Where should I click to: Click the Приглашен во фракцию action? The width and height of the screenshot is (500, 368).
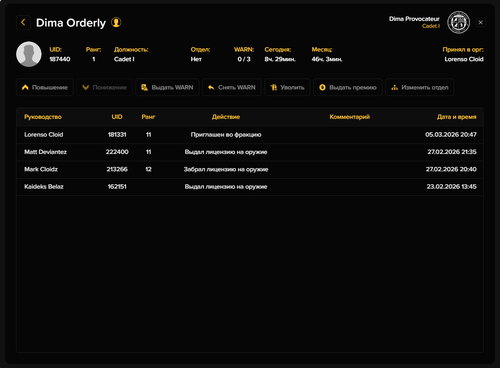[x=226, y=135]
